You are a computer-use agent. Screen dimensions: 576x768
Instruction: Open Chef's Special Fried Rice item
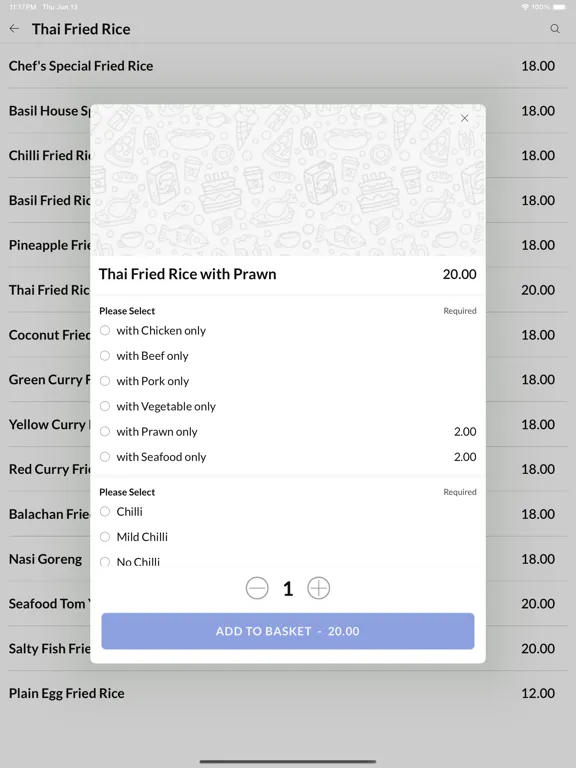[x=288, y=66]
